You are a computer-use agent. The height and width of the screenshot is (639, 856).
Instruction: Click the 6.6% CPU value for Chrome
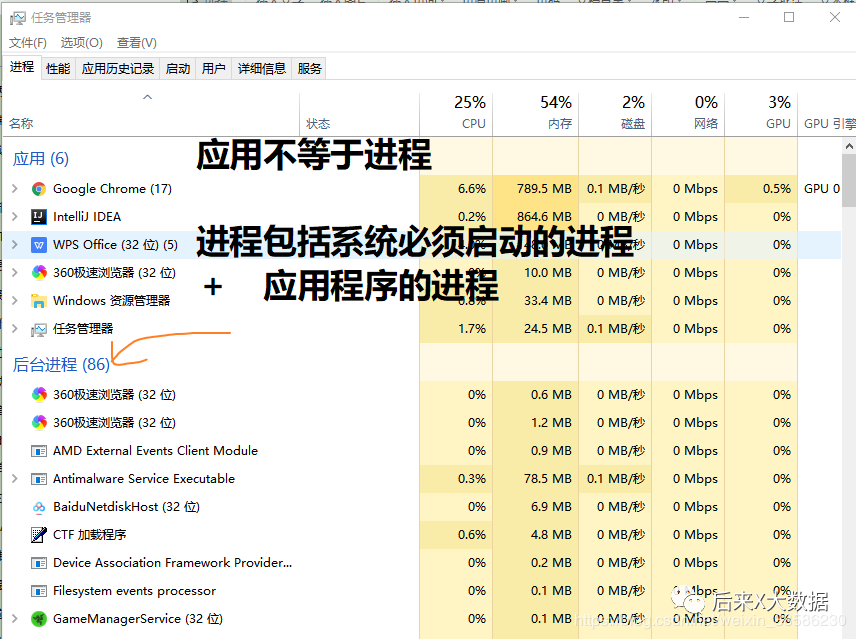(x=472, y=189)
